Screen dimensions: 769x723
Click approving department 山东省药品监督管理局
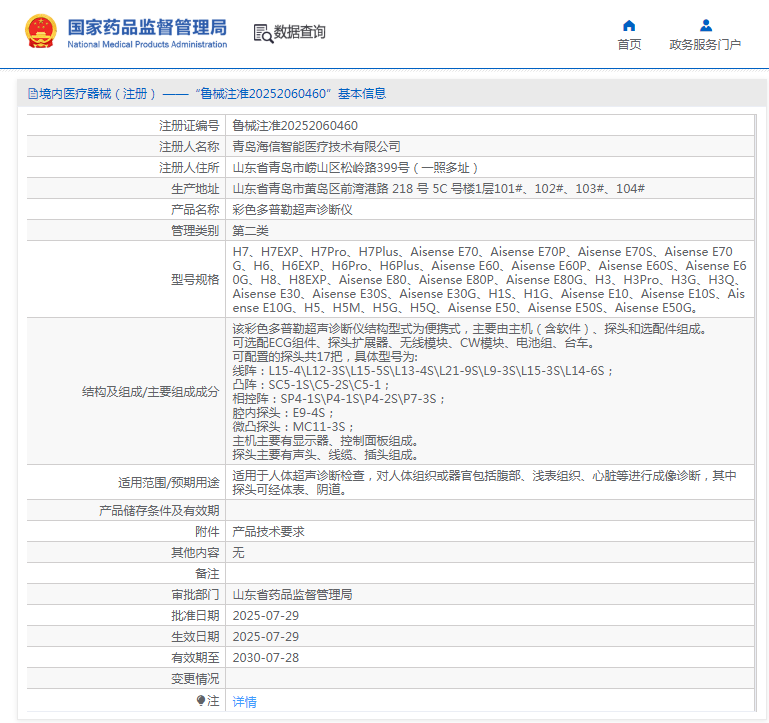[292, 595]
